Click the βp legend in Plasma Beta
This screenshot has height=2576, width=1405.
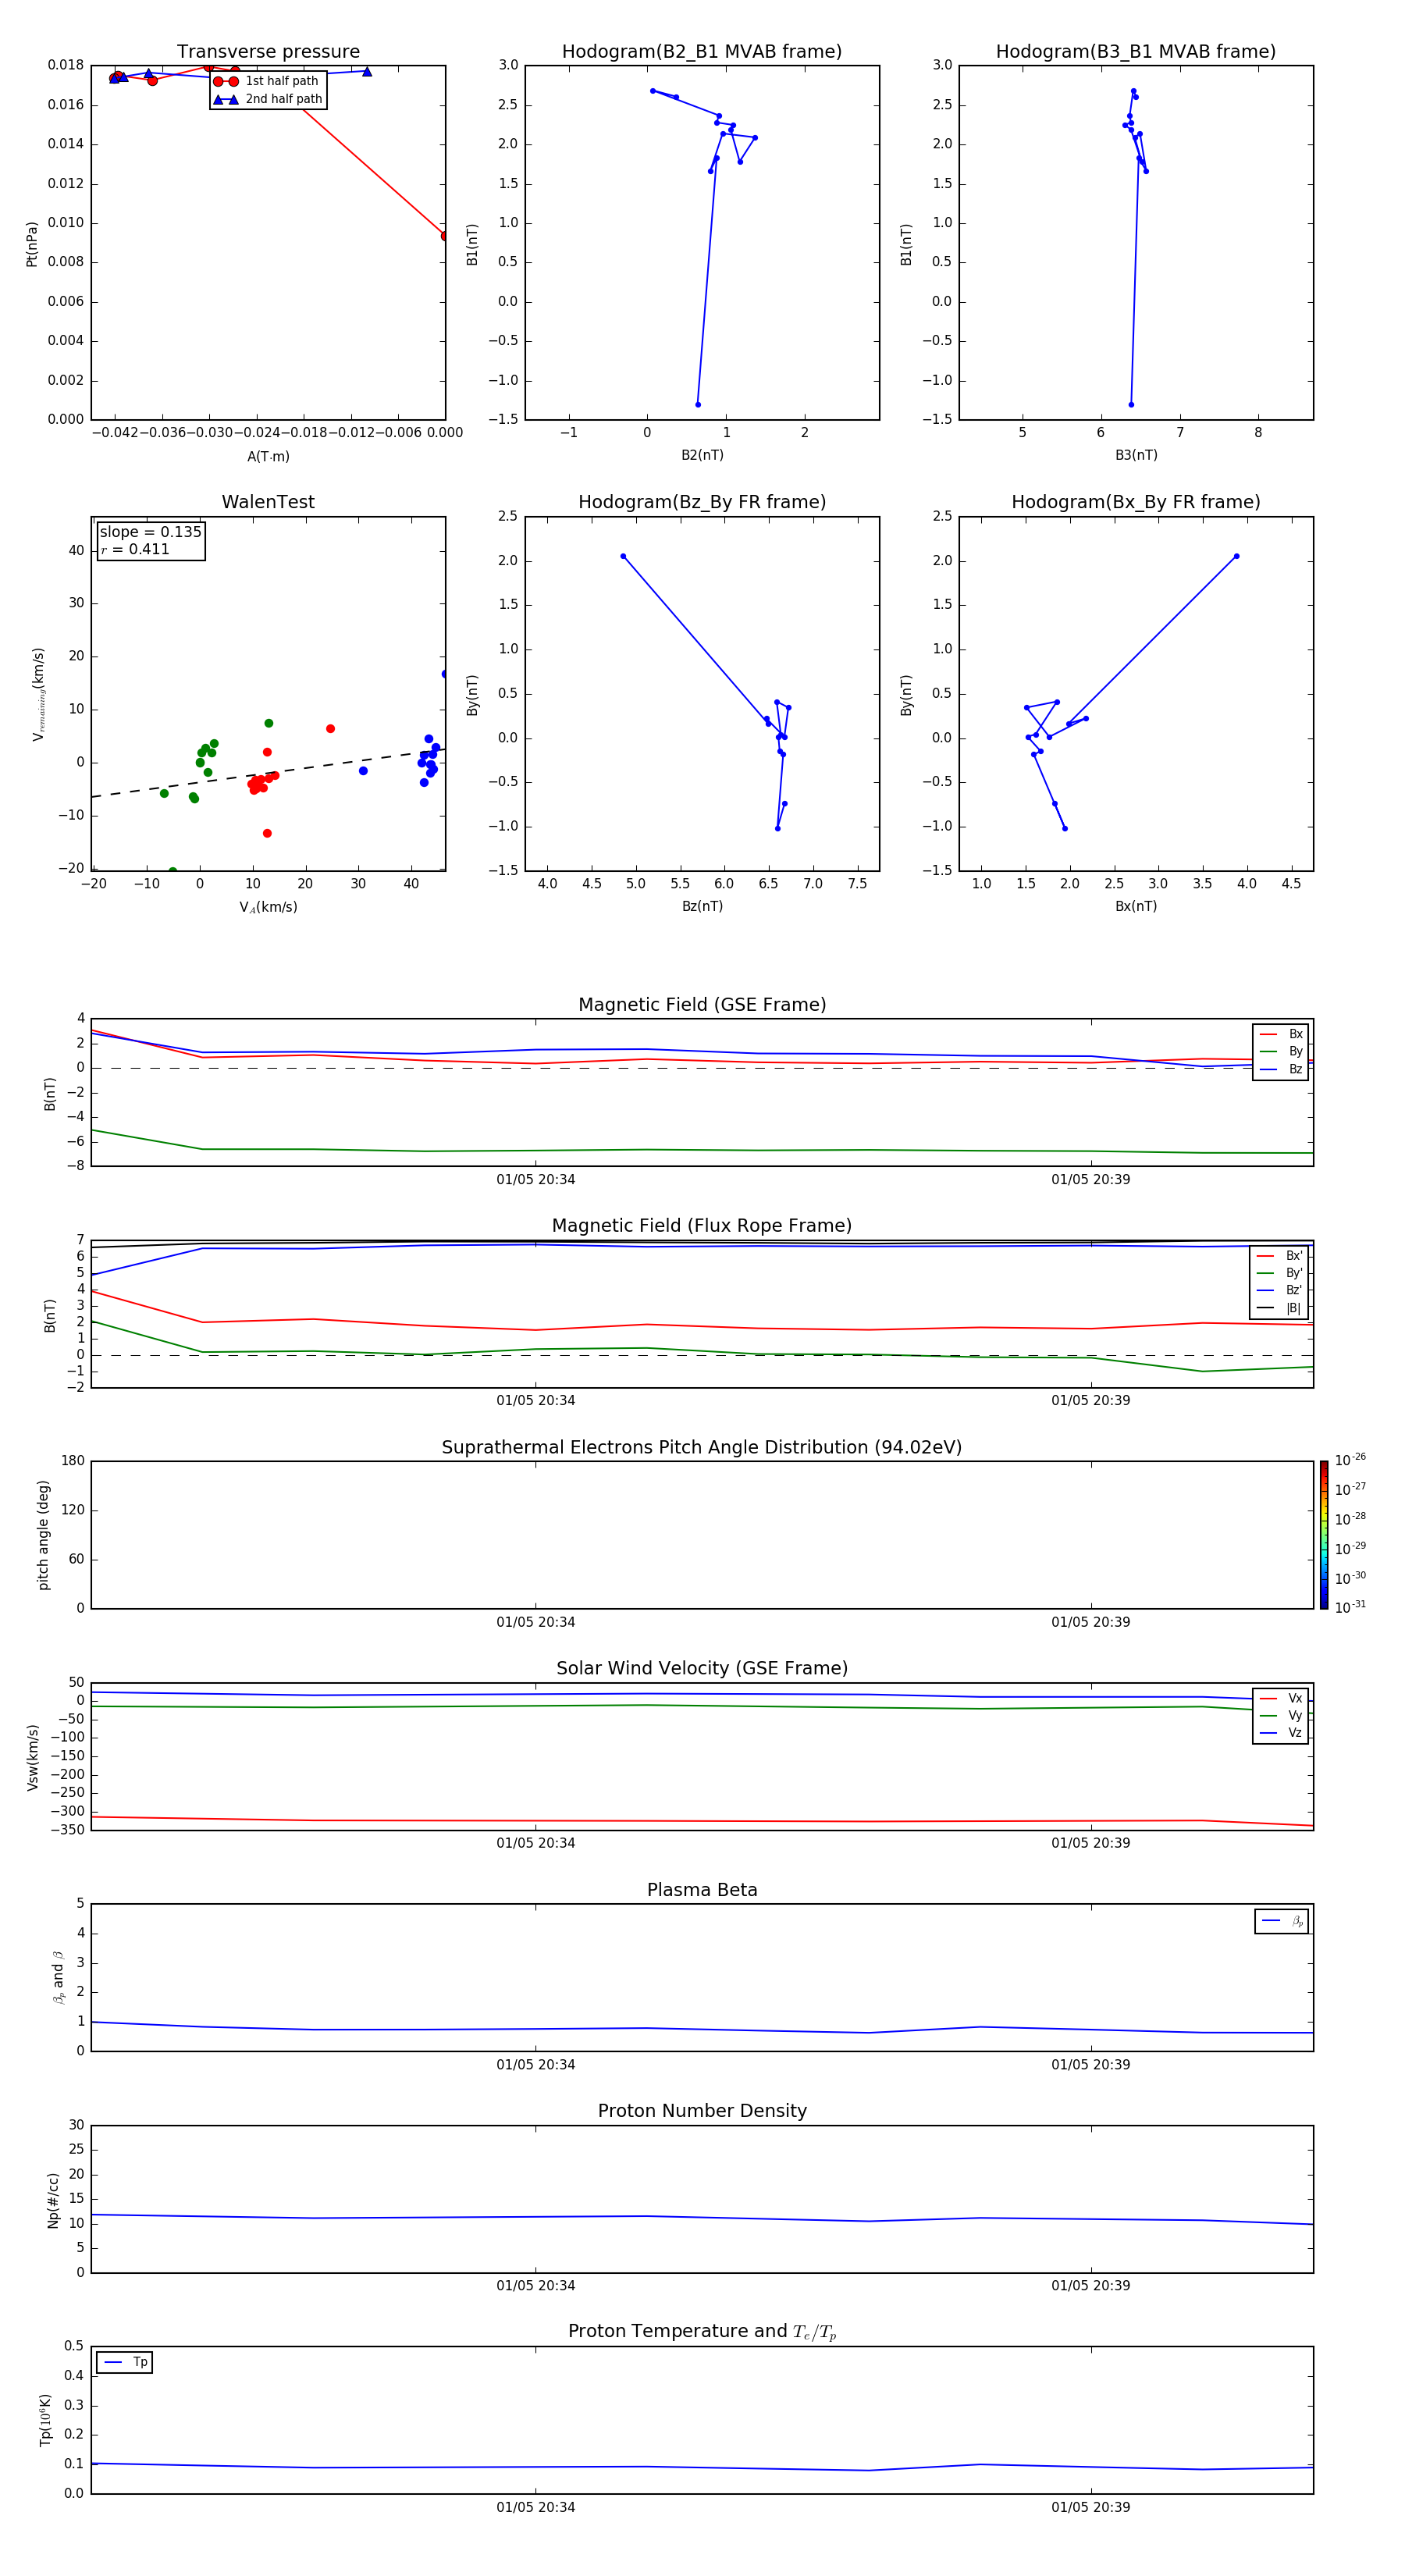click(x=1282, y=1921)
